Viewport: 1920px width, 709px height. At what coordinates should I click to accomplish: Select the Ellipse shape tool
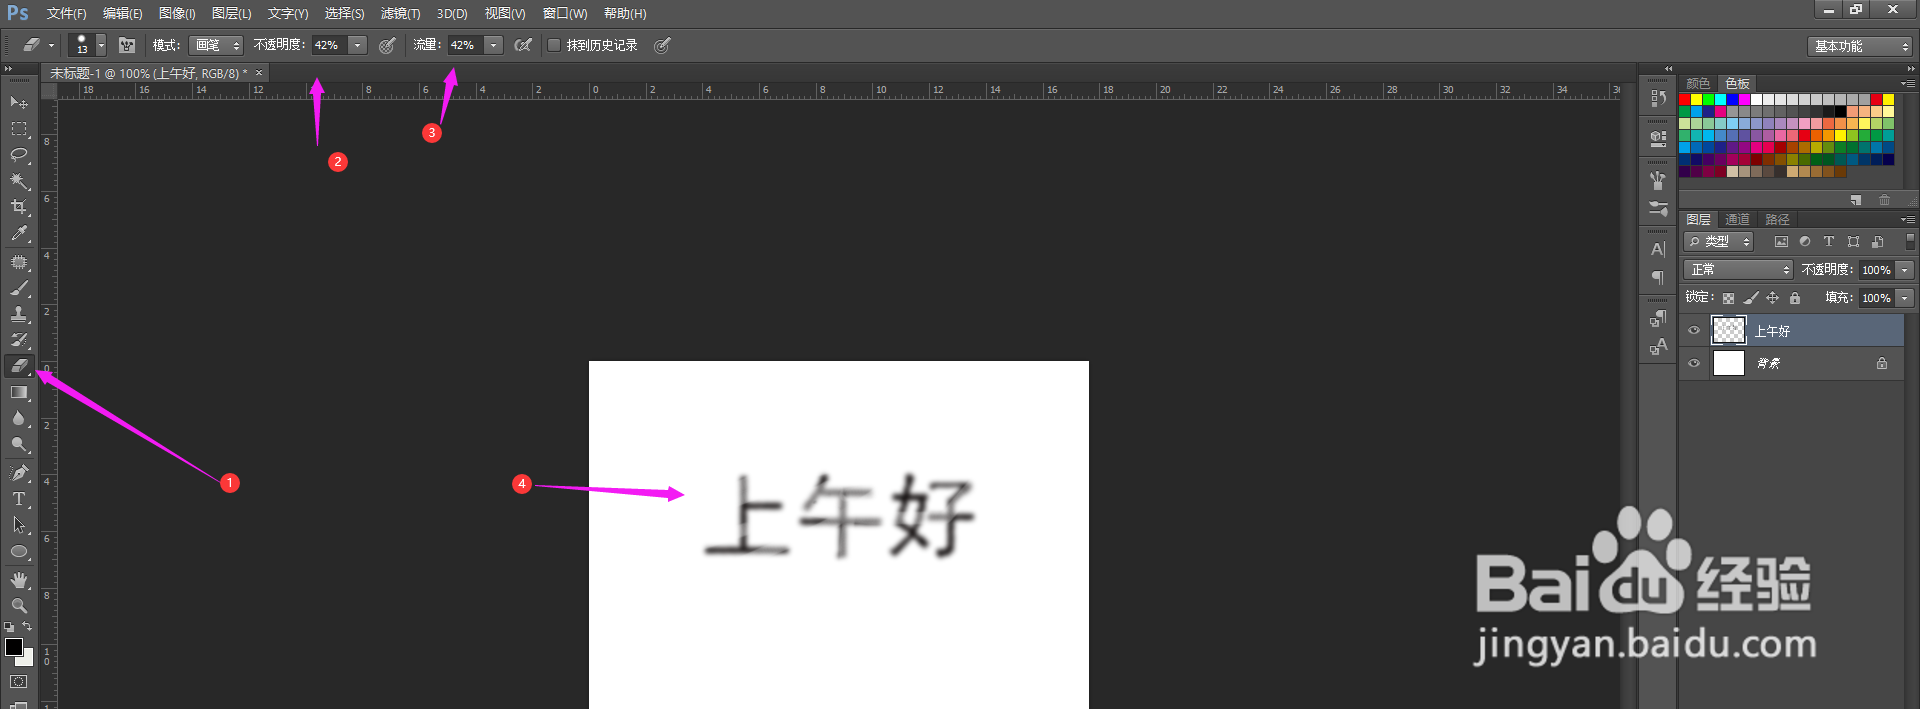[19, 552]
